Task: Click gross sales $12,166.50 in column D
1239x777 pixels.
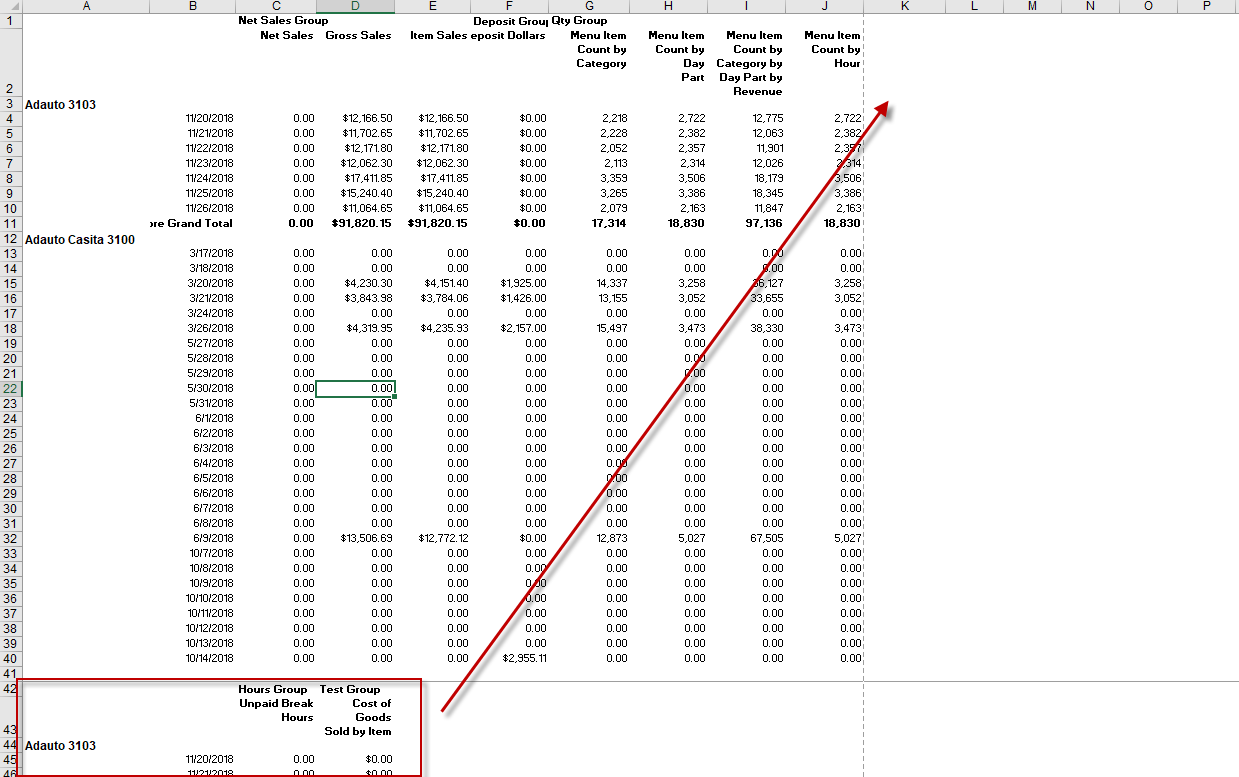Action: [x=367, y=118]
